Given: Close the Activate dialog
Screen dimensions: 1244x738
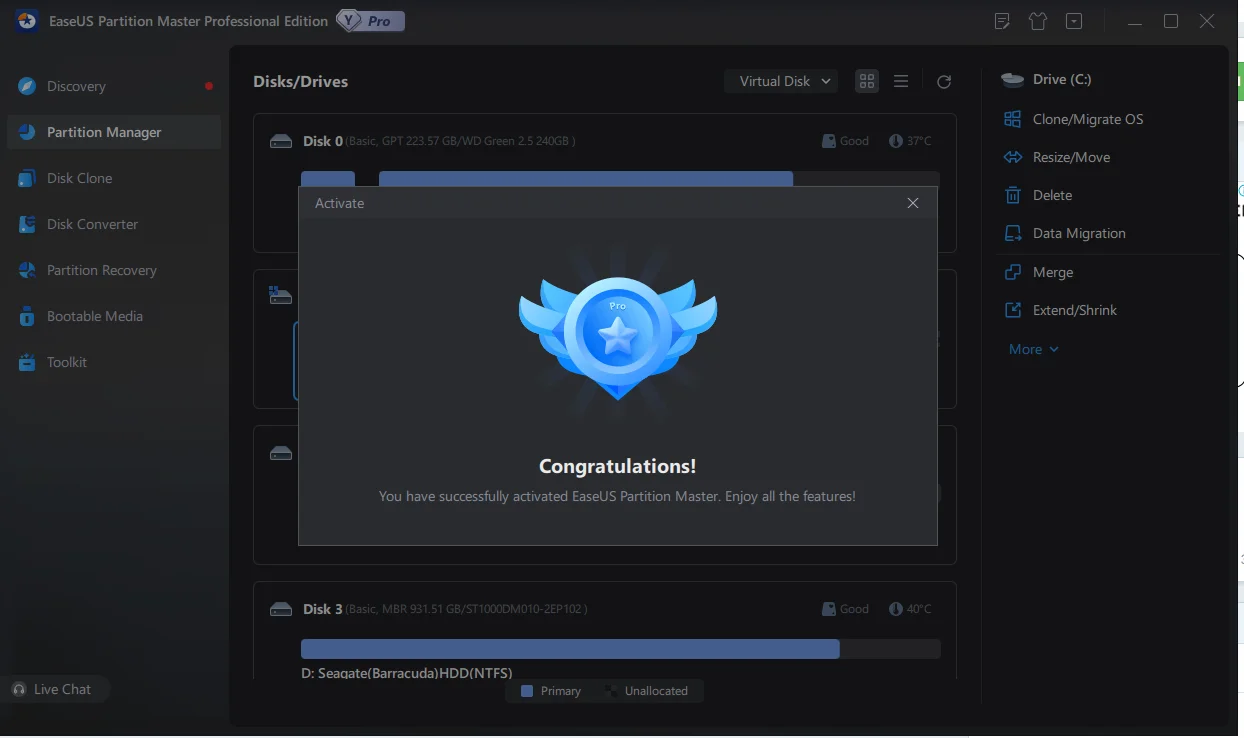Looking at the screenshot, I should (913, 203).
